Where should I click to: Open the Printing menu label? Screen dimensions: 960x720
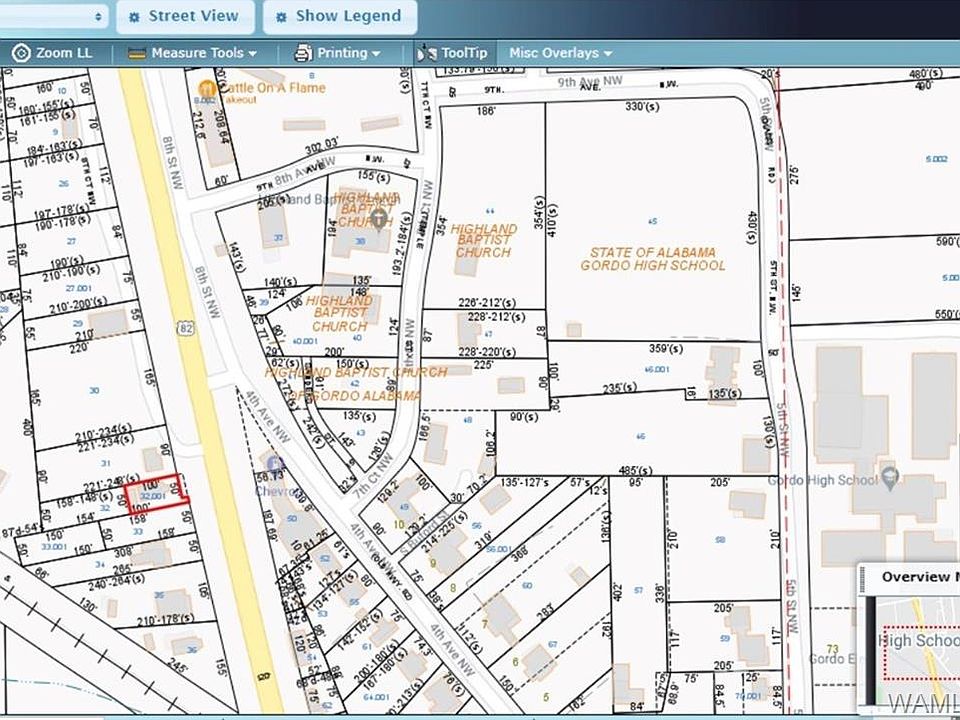tap(342, 53)
